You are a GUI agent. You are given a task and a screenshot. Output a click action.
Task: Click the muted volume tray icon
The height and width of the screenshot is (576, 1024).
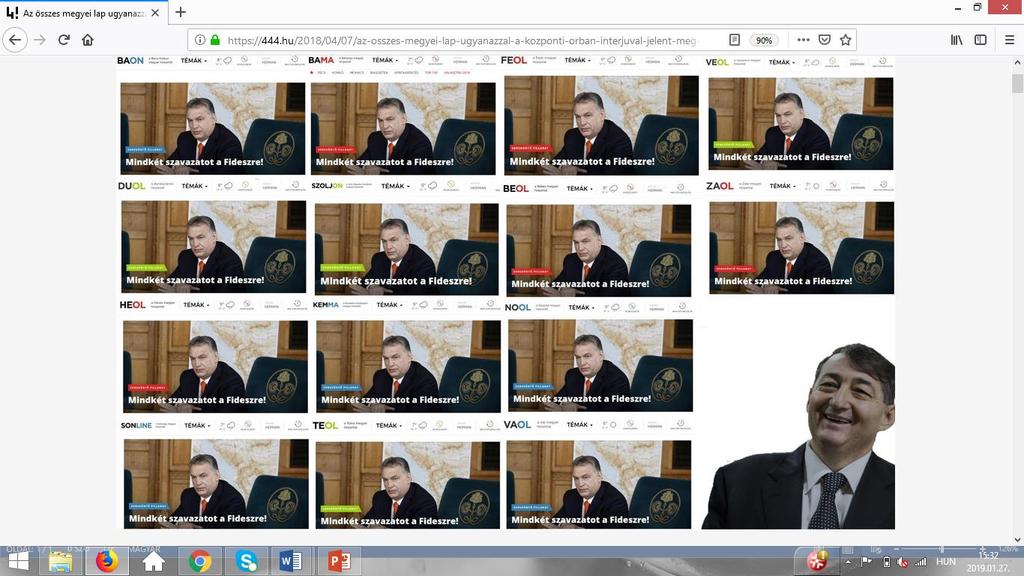[x=903, y=562]
